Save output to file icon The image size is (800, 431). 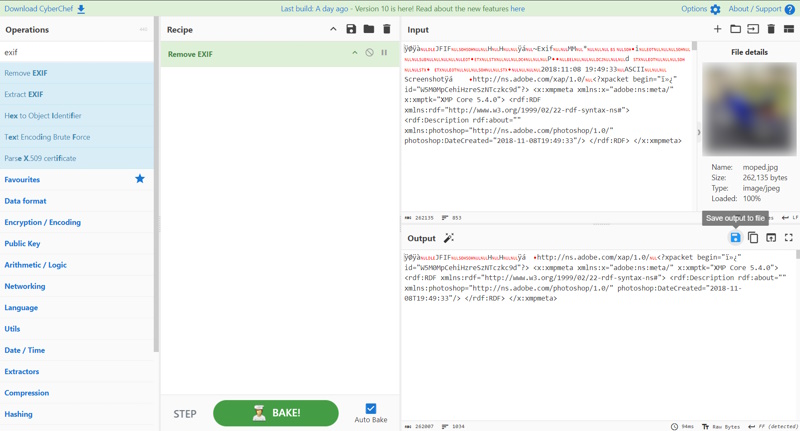point(735,238)
